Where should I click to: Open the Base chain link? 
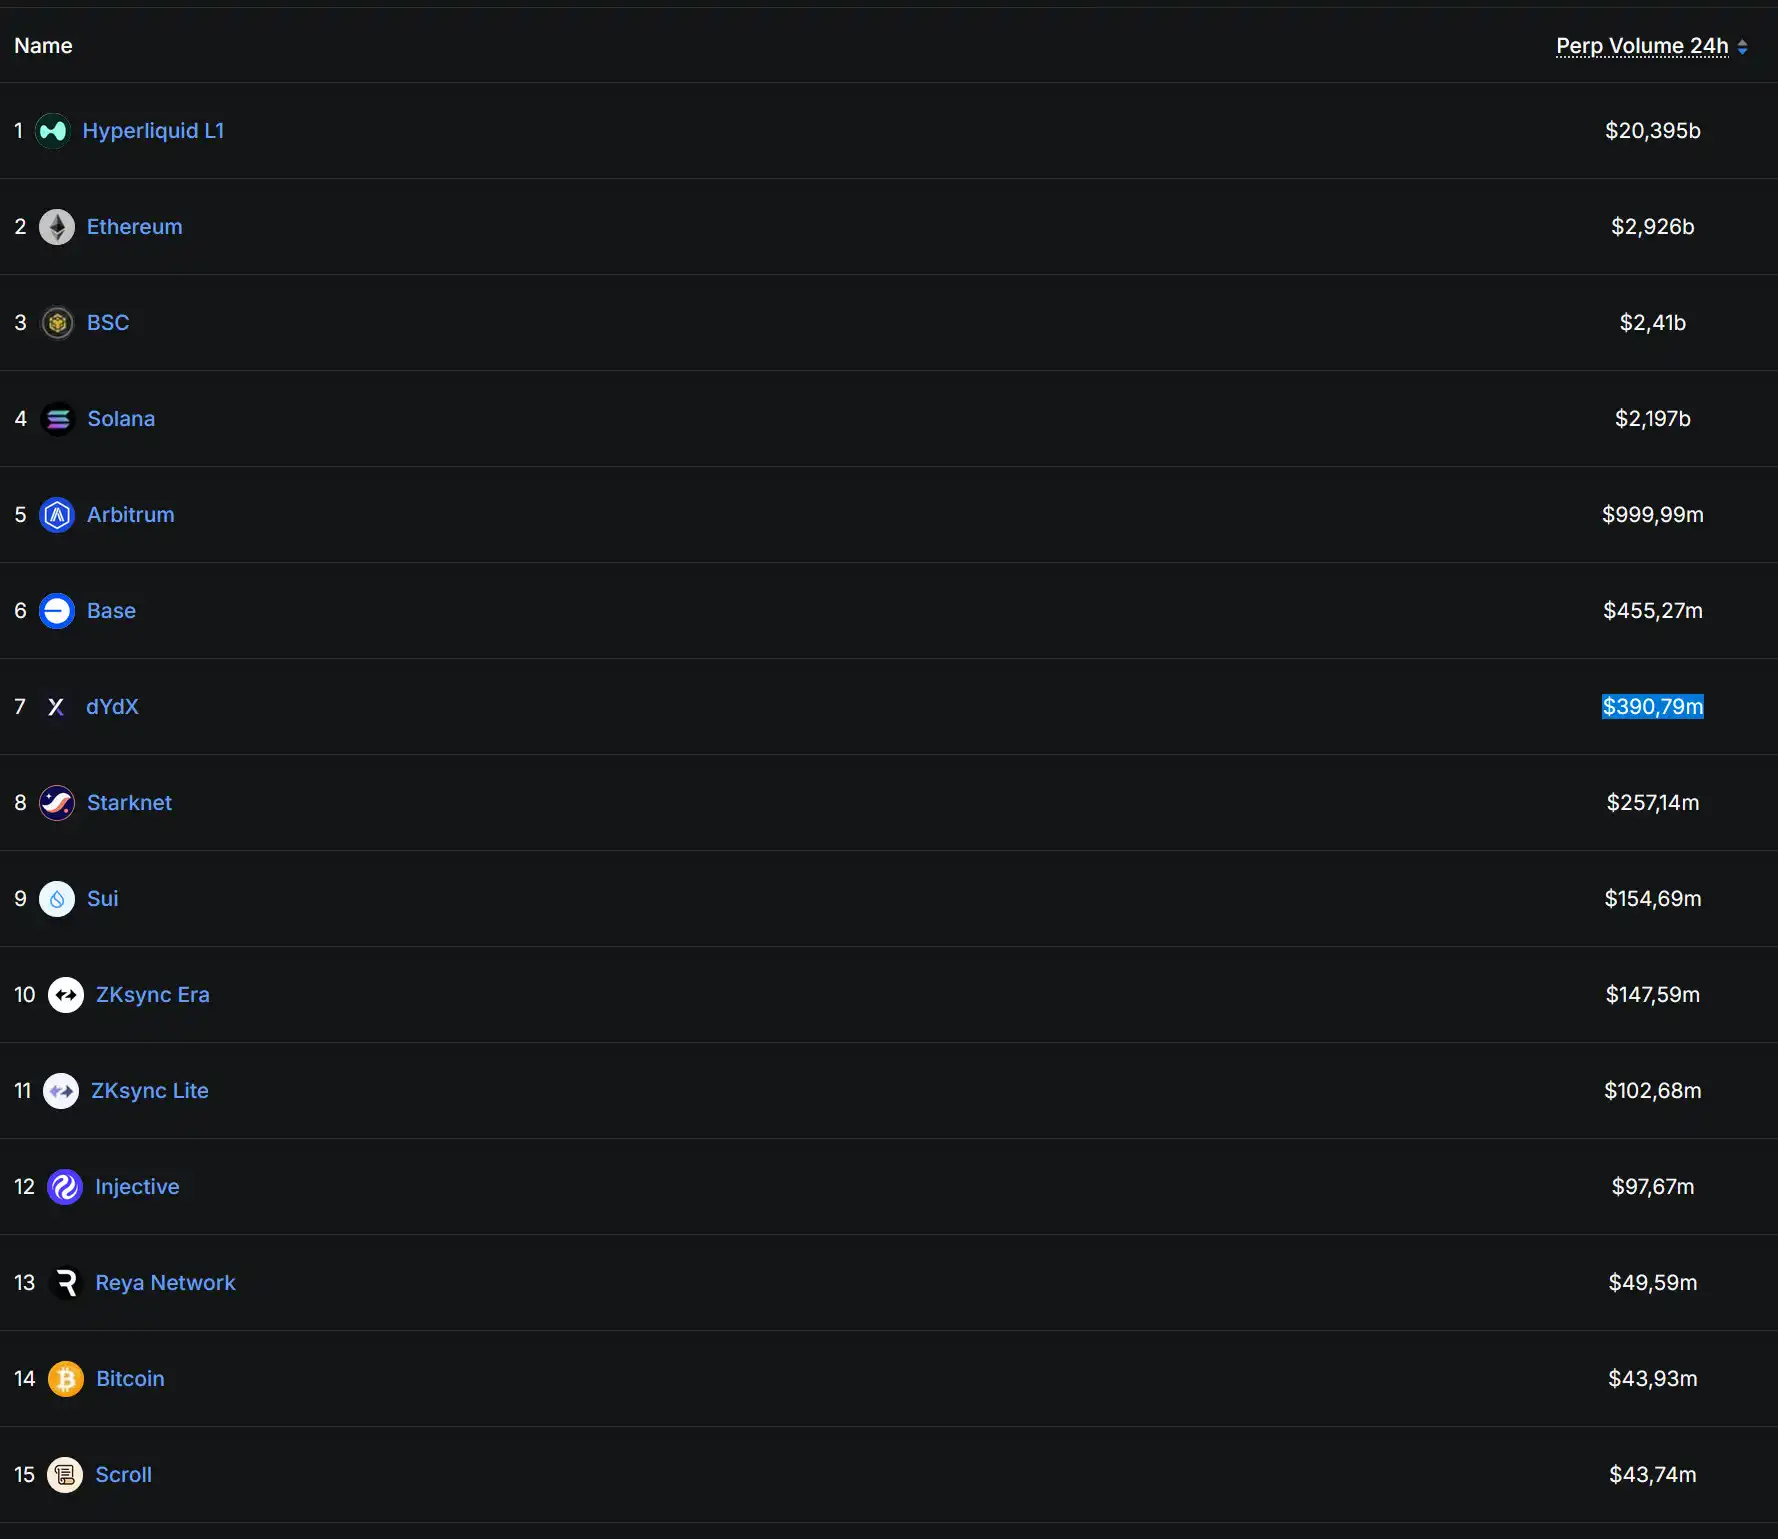click(x=111, y=611)
